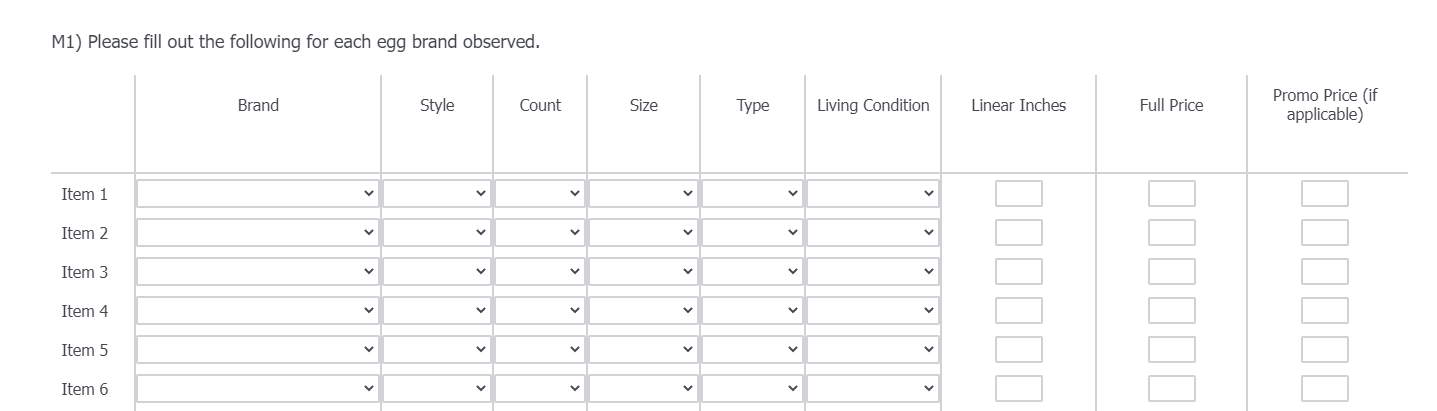Viewport: 1437px width, 411px height.
Task: Open the Size dropdown for Item 6
Action: pyautogui.click(x=643, y=389)
